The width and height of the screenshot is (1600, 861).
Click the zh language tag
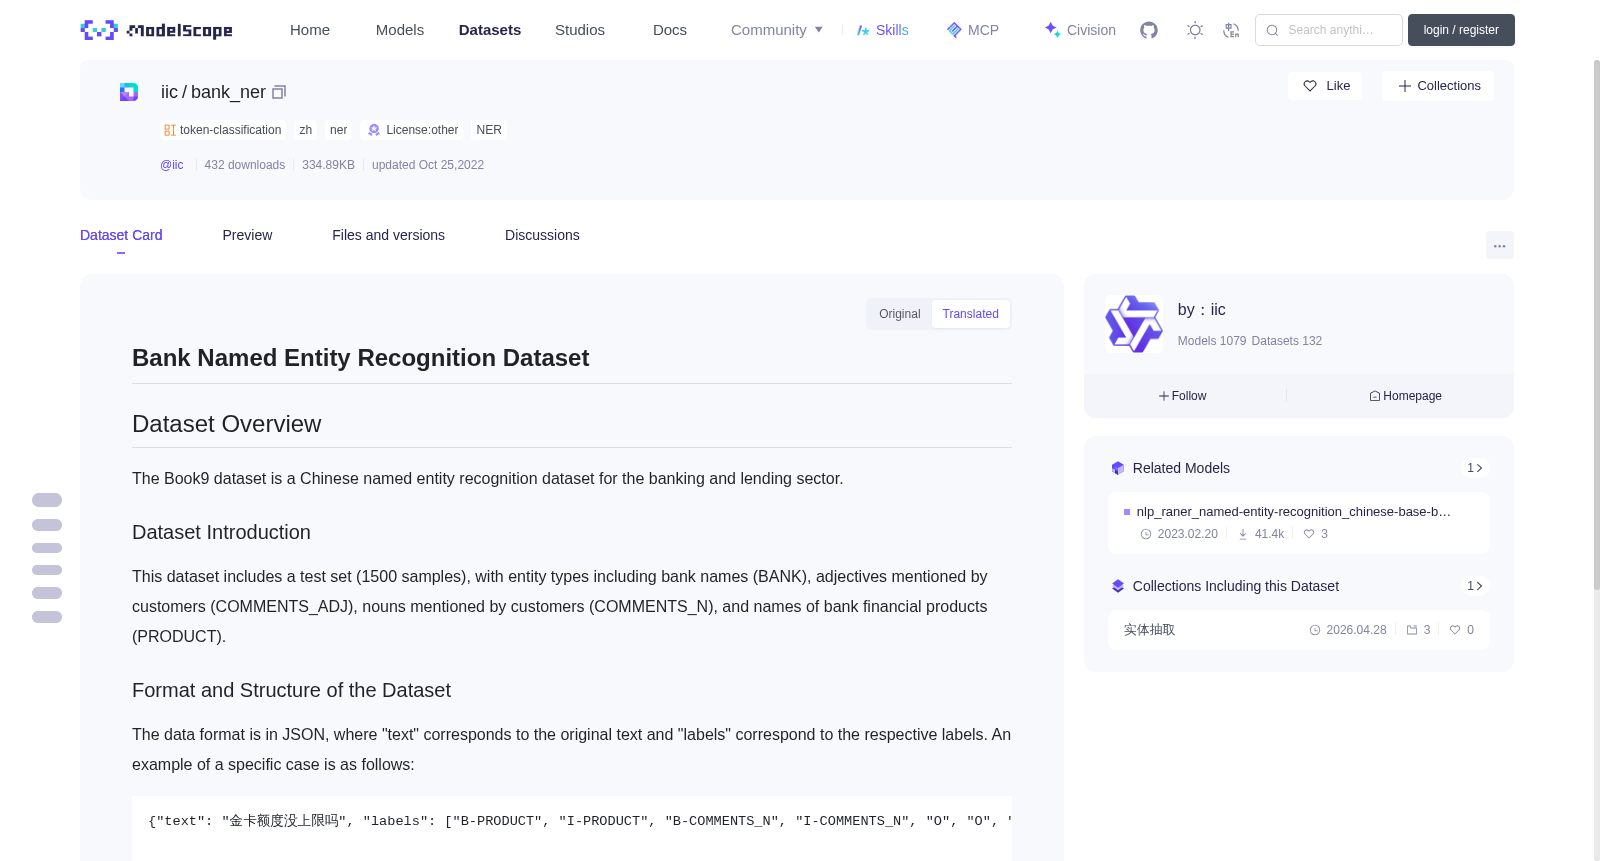[305, 130]
